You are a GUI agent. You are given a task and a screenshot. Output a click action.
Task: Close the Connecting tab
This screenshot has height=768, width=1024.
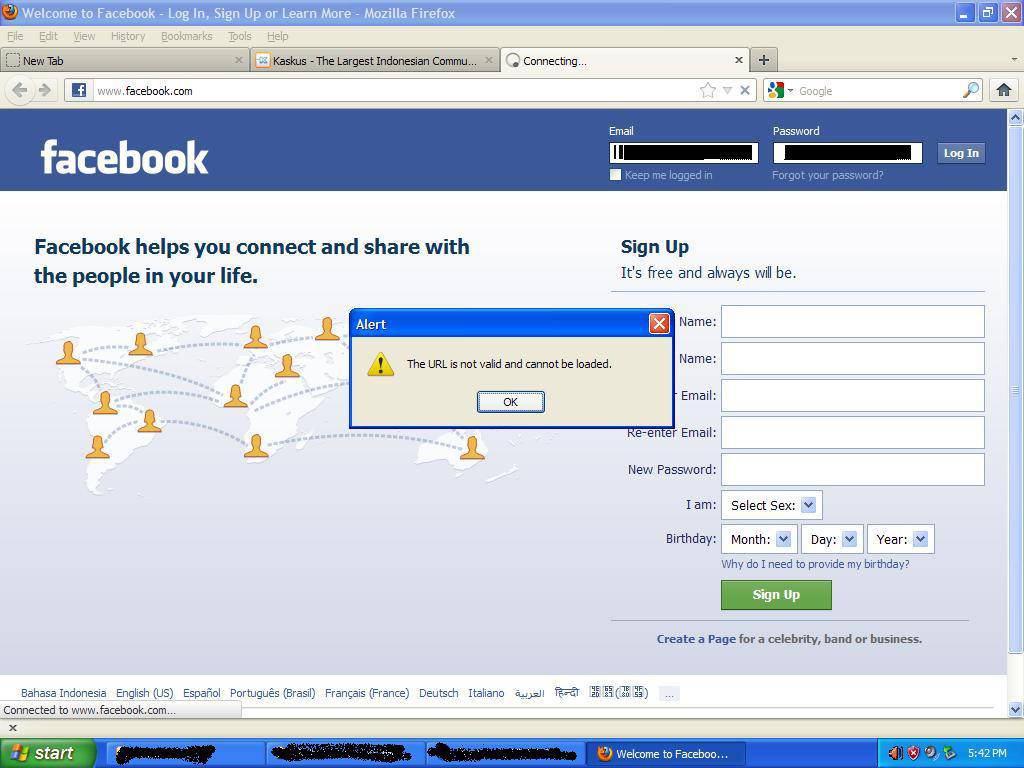click(x=739, y=60)
